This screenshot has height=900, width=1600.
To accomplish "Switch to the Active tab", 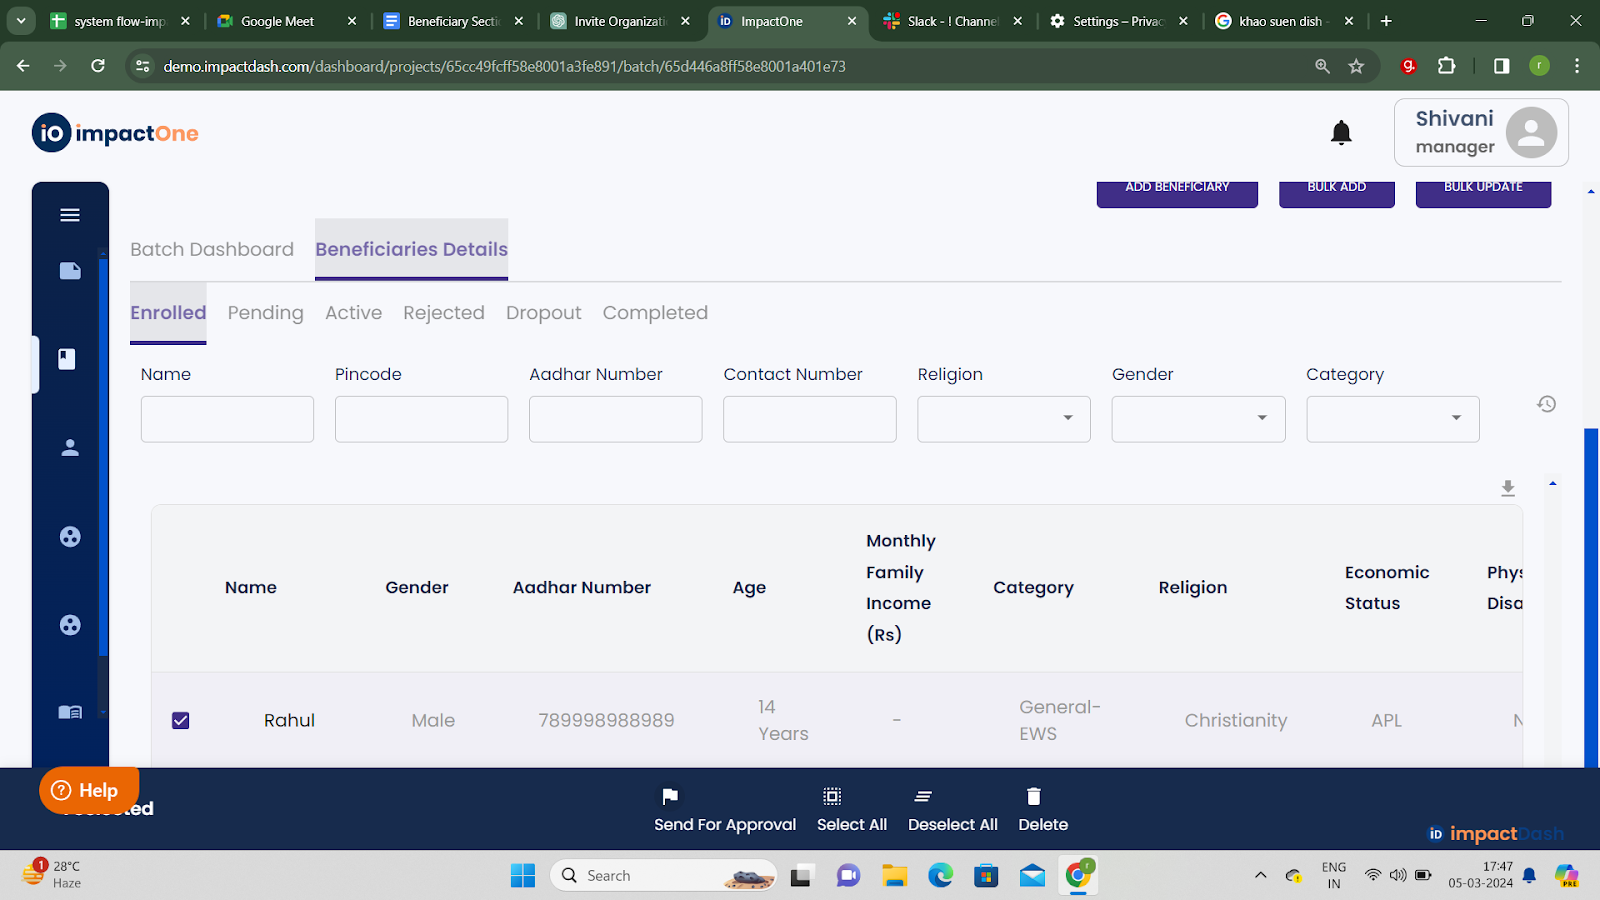I will 353,313.
